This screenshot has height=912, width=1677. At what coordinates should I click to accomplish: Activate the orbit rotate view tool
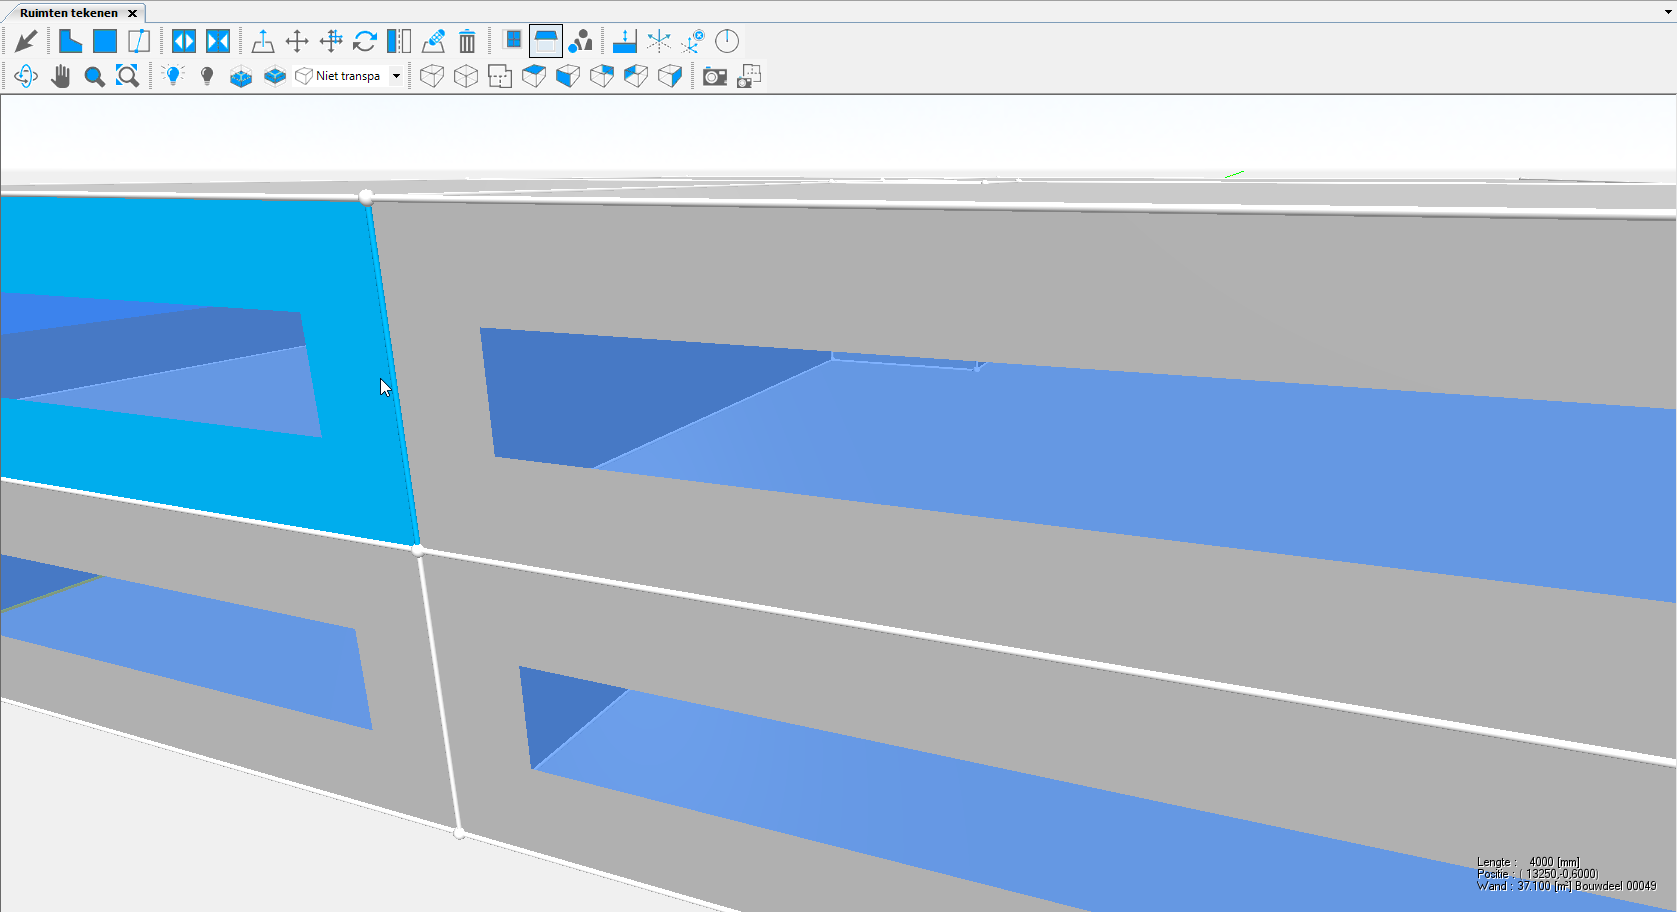point(26,76)
